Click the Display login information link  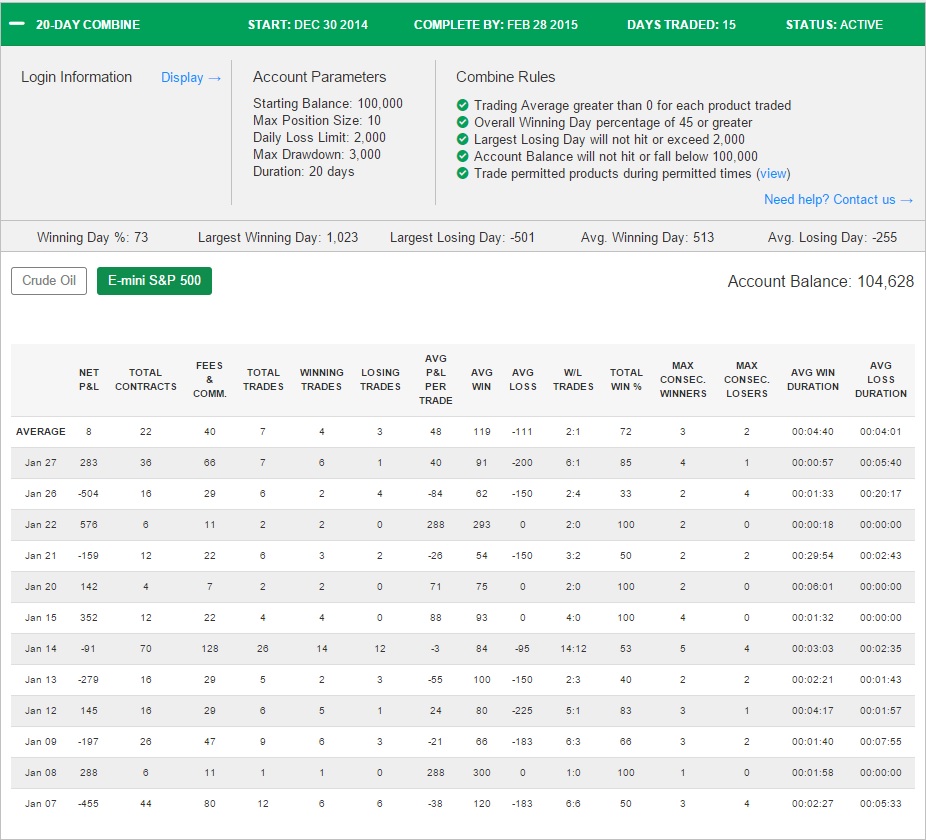[191, 77]
